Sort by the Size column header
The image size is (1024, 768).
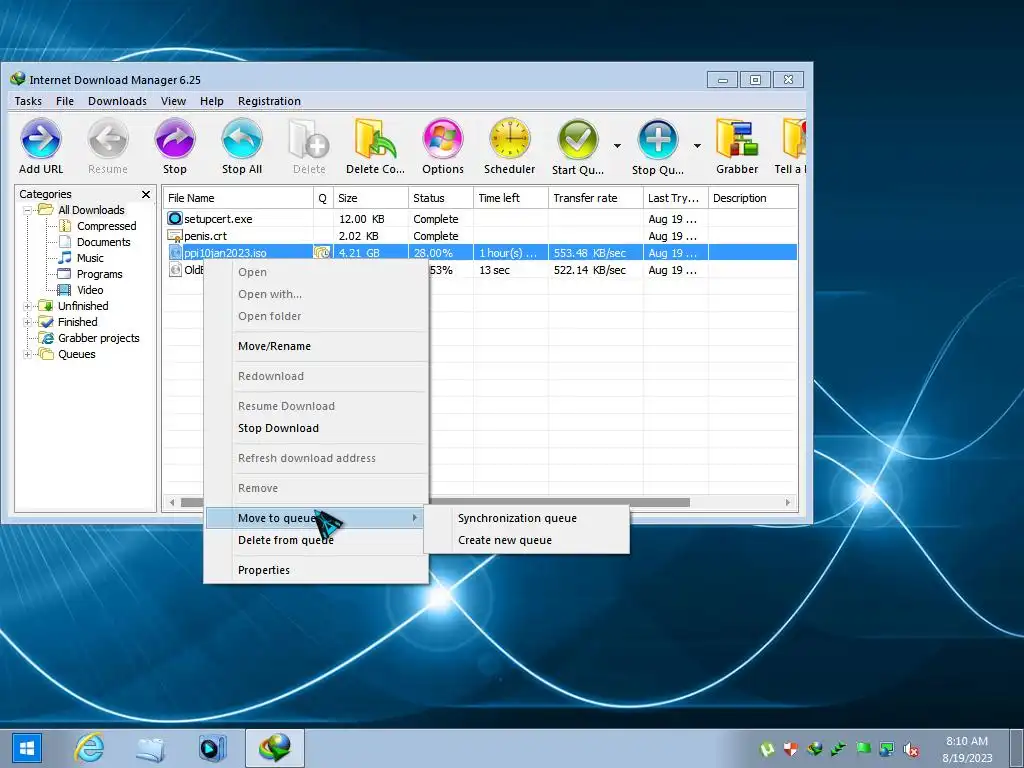[370, 198]
